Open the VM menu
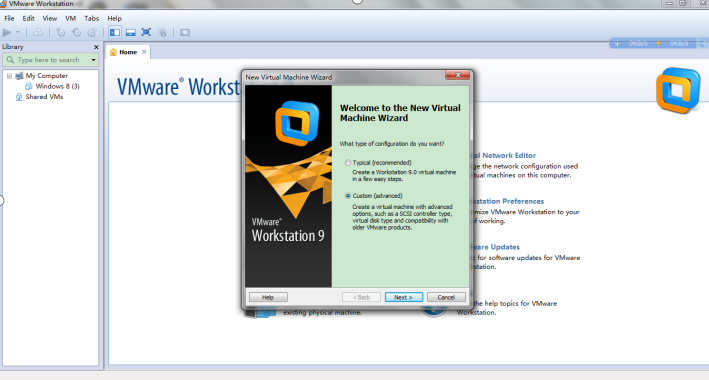The width and height of the screenshot is (709, 380). (x=70, y=19)
